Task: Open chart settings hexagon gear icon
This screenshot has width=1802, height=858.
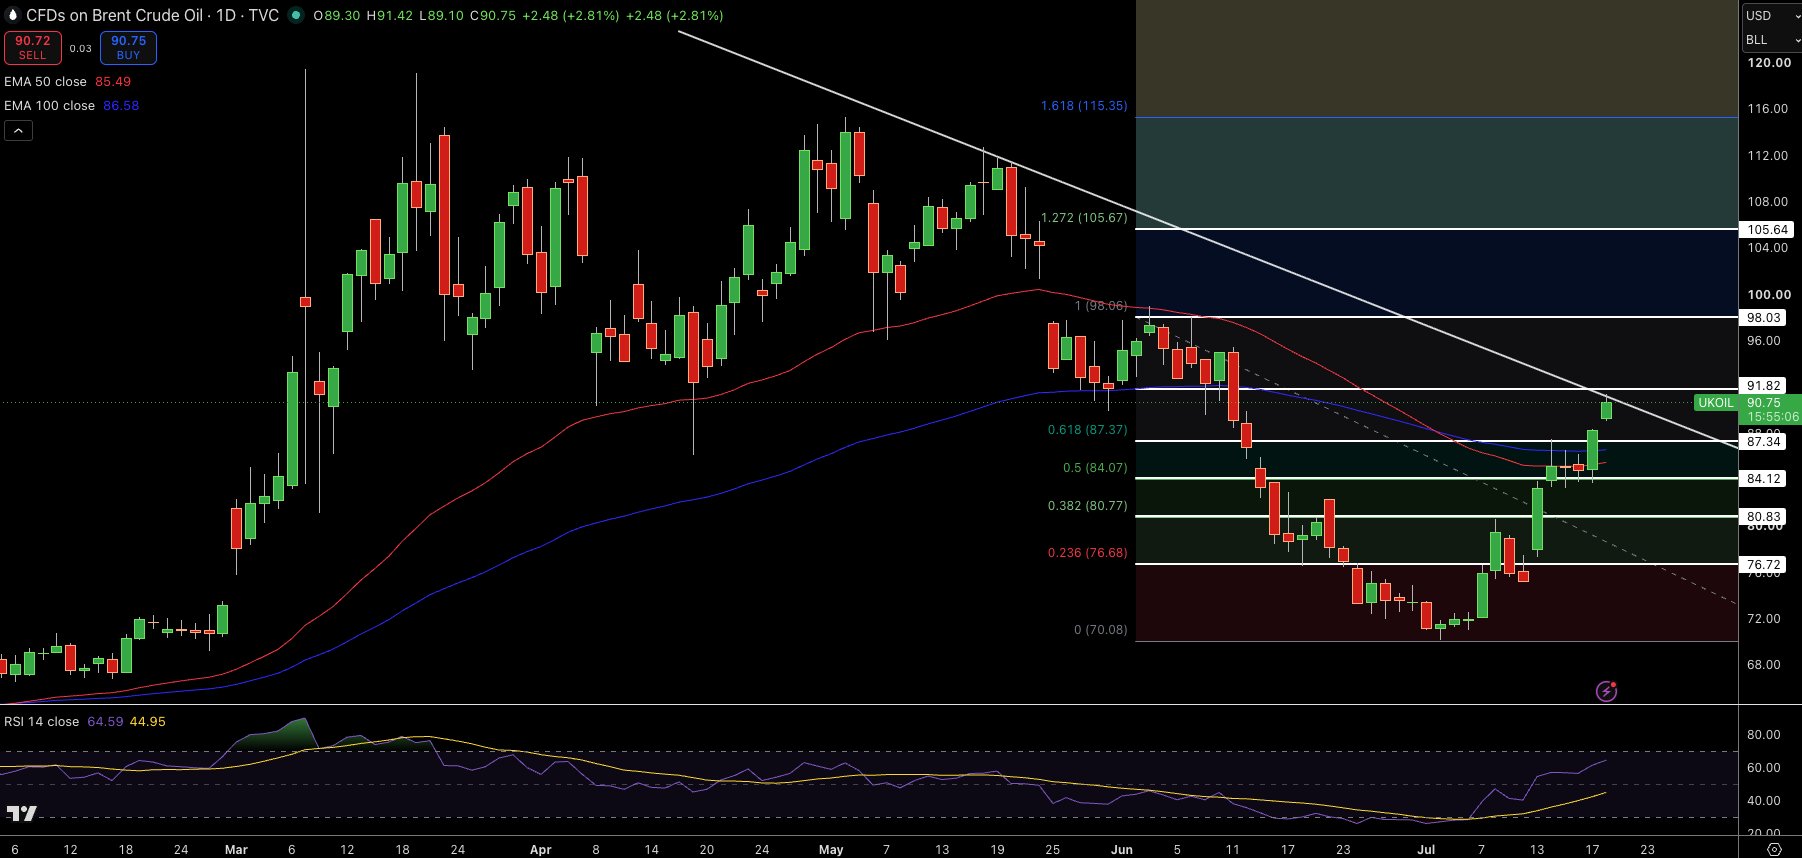Action: [x=1774, y=849]
